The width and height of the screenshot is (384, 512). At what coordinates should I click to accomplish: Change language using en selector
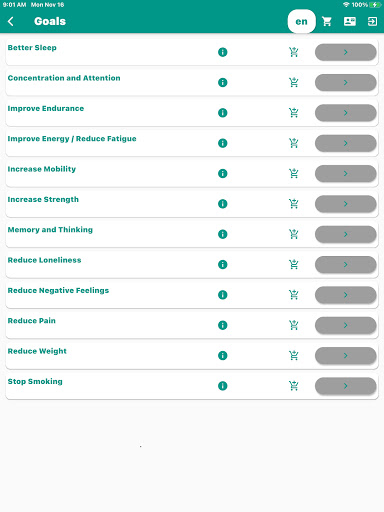click(x=301, y=22)
